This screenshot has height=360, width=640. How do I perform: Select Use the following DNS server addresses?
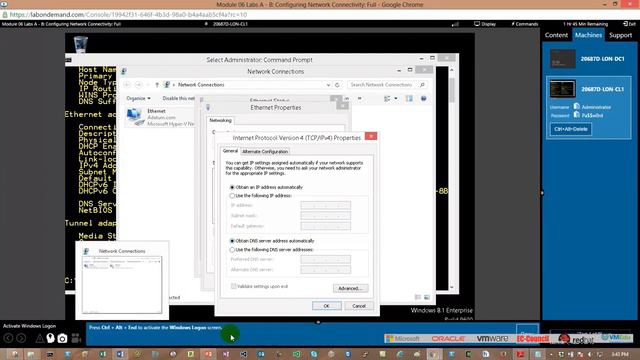(x=232, y=249)
